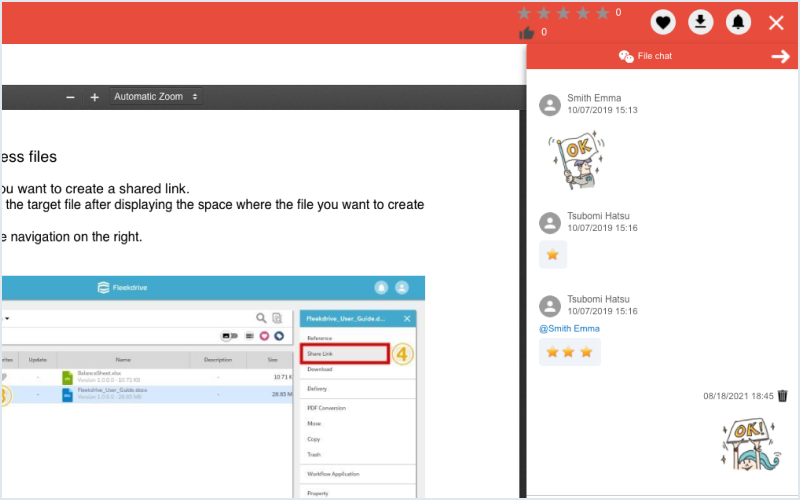Select Fleekdrive_User_Guide.docx row in embedded list

pos(147,394)
